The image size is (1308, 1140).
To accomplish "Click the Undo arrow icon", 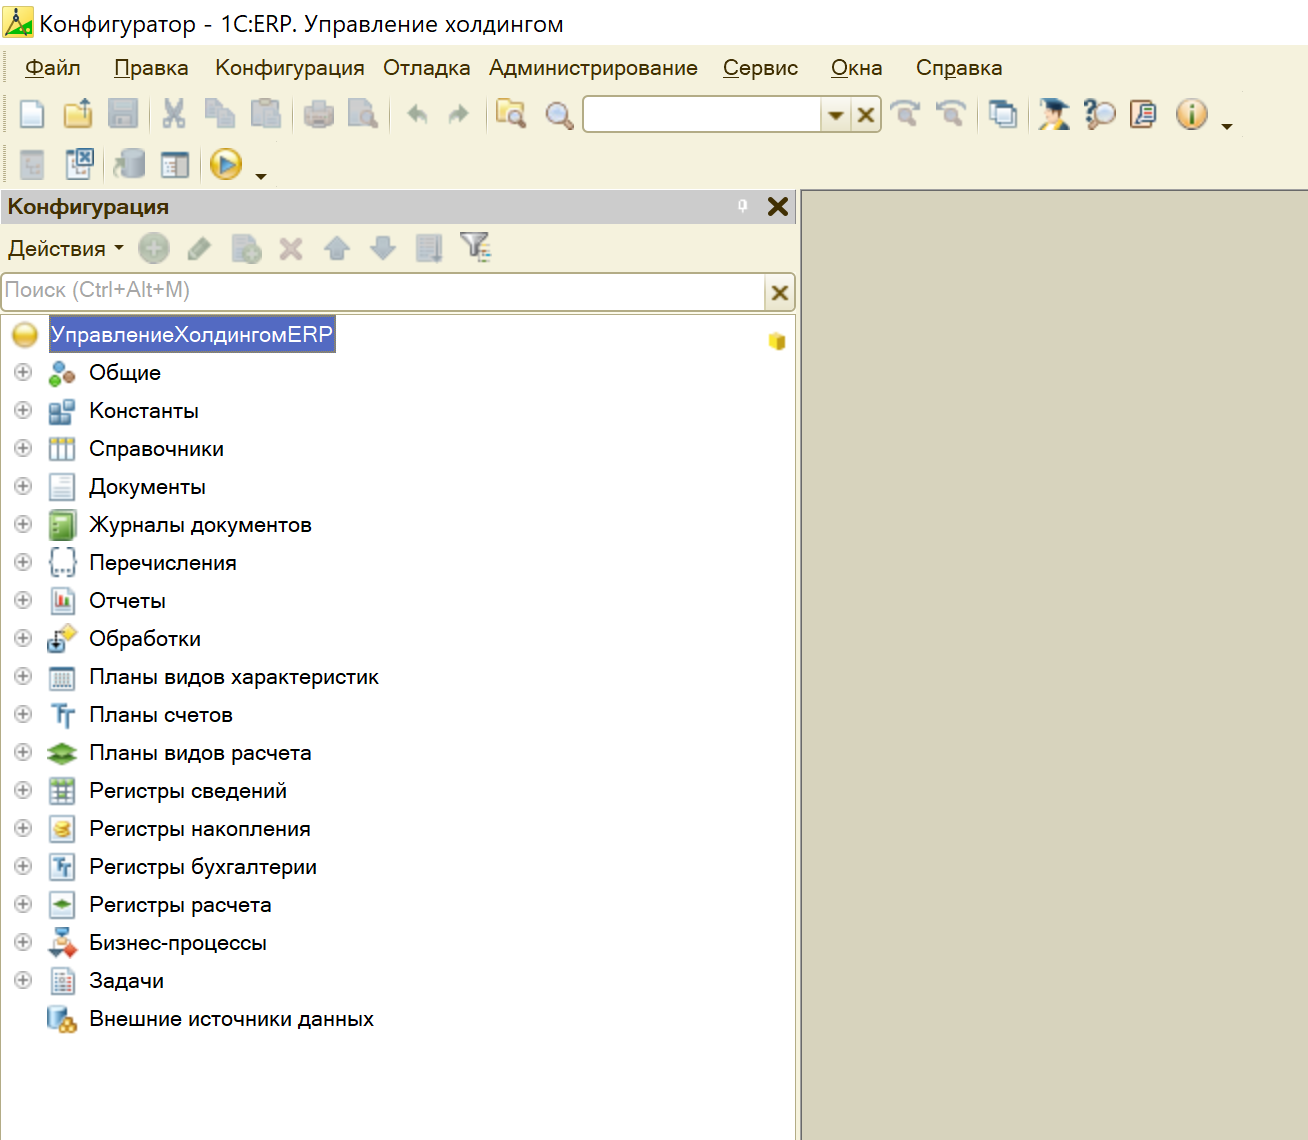I will (417, 115).
